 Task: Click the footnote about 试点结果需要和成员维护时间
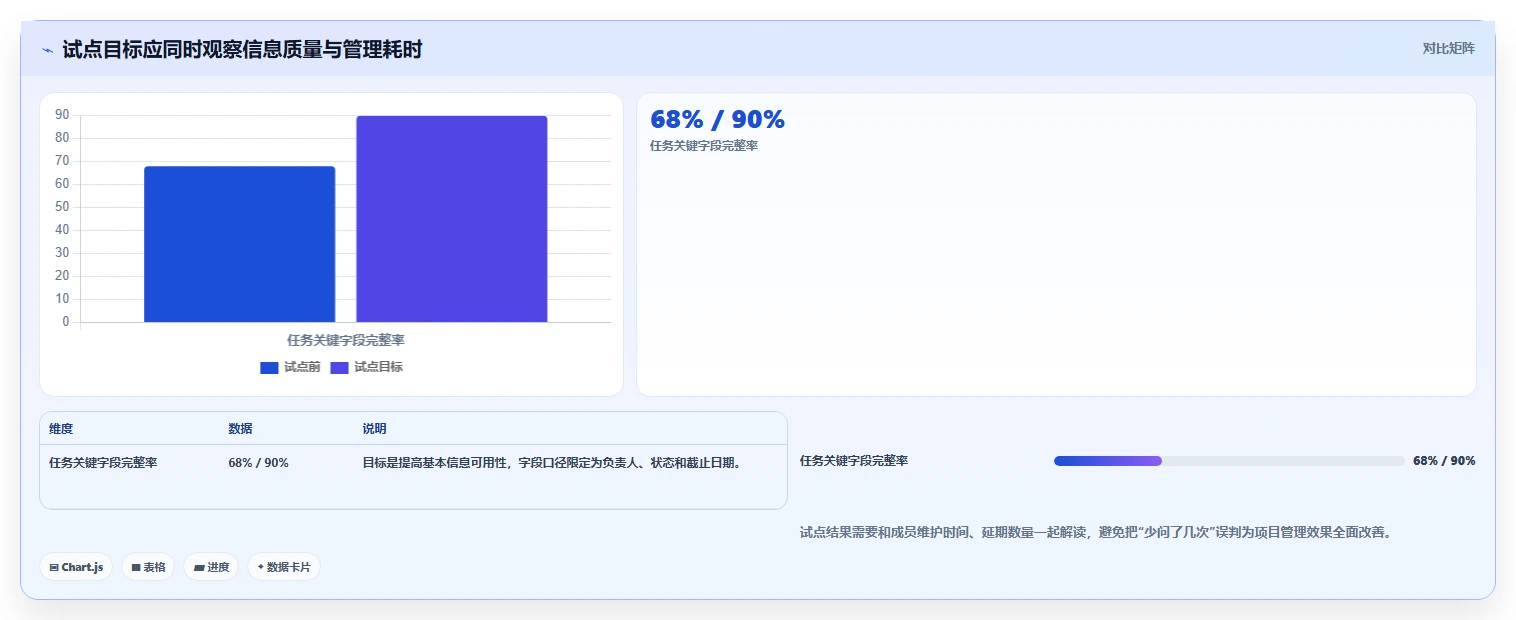(x=1096, y=532)
